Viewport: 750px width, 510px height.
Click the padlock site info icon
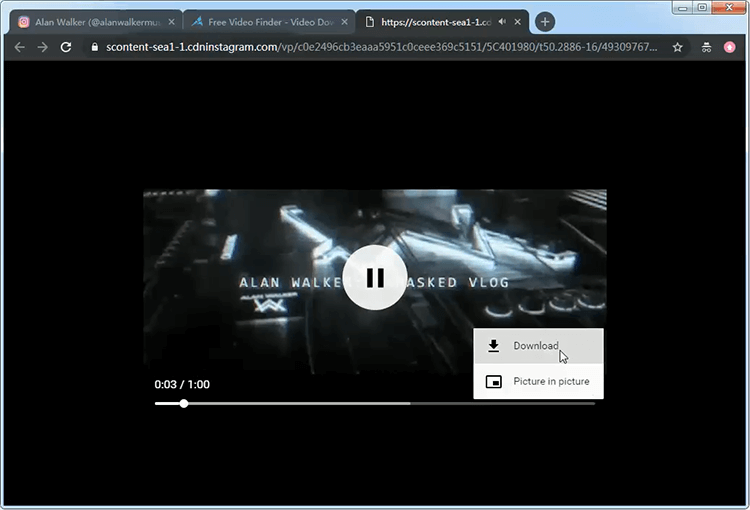point(95,47)
